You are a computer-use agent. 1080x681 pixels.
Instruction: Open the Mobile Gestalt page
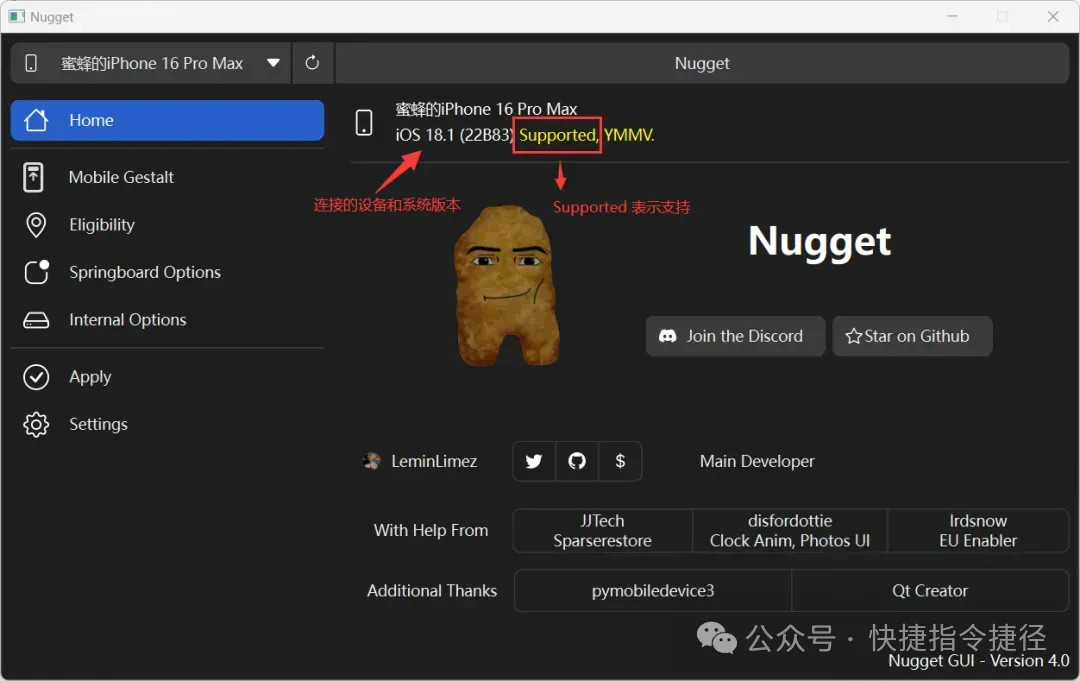167,177
